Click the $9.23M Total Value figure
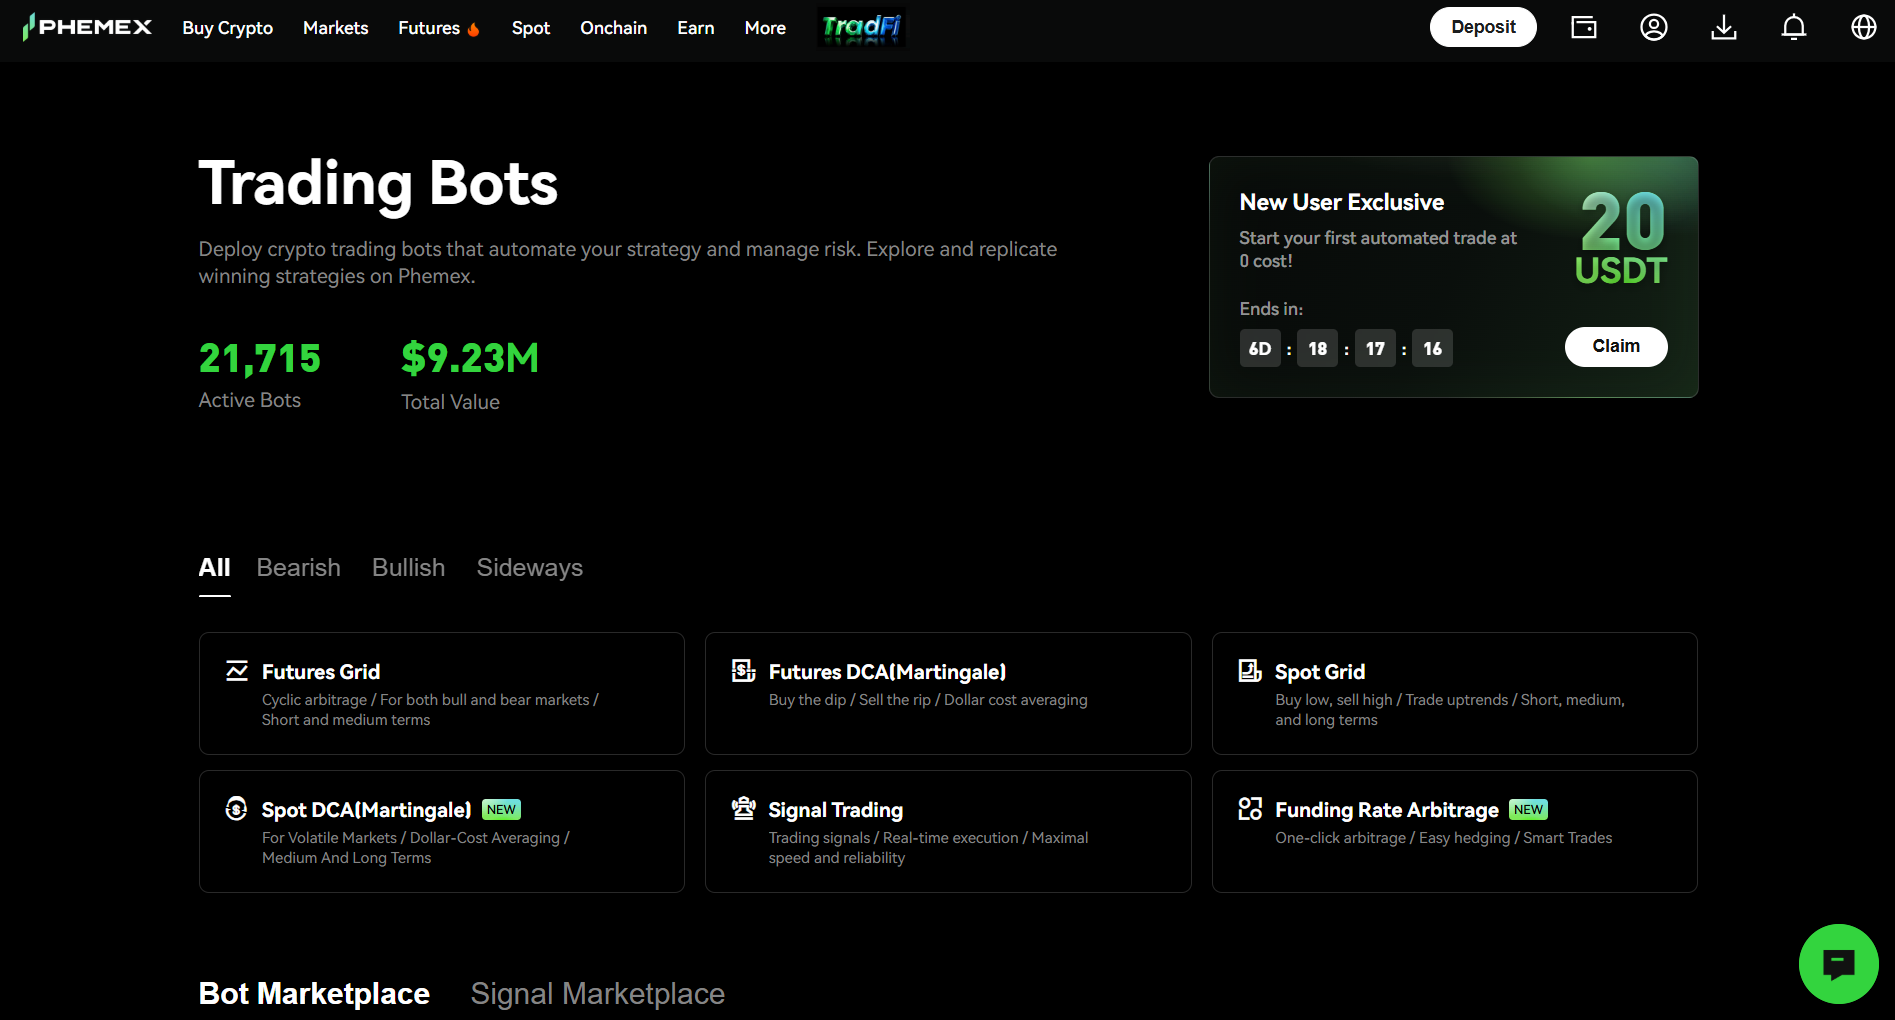The height and width of the screenshot is (1020, 1895). pos(470,358)
